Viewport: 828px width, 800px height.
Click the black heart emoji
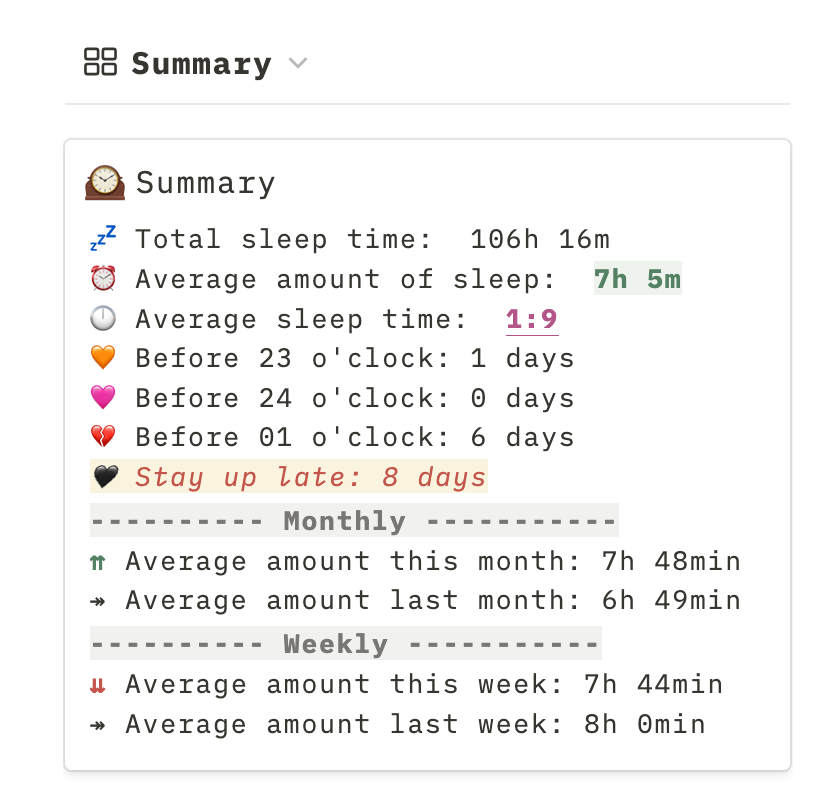pos(106,476)
